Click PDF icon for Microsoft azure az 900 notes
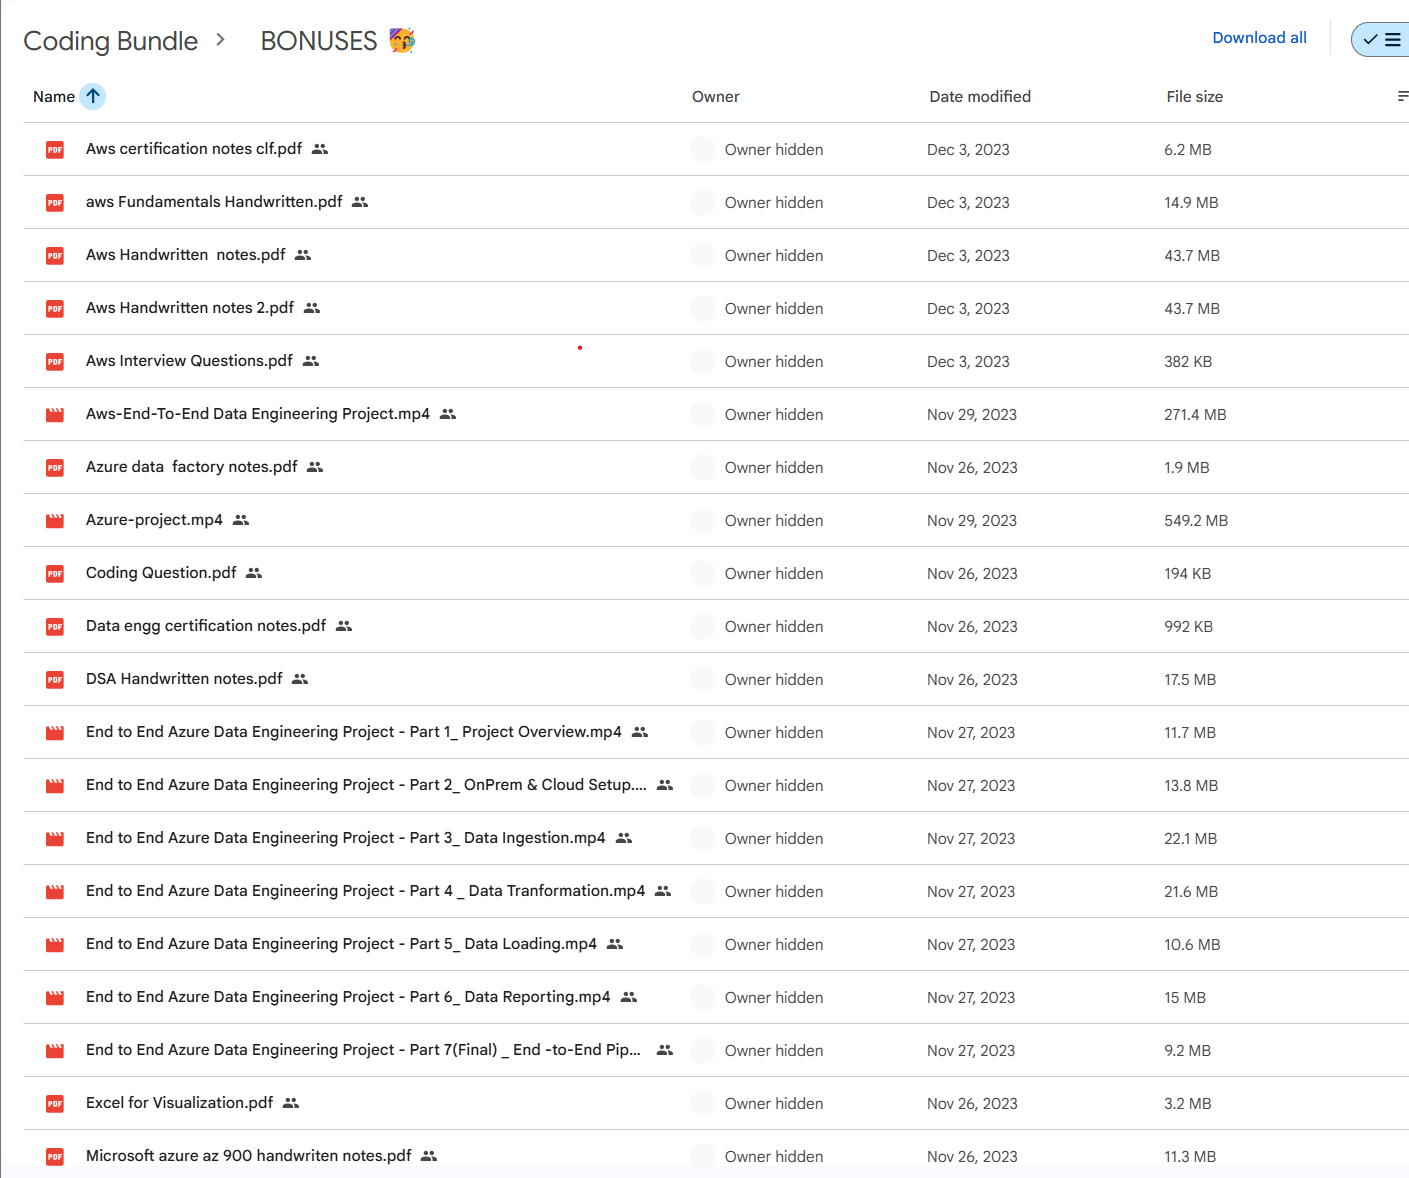 tap(55, 1157)
